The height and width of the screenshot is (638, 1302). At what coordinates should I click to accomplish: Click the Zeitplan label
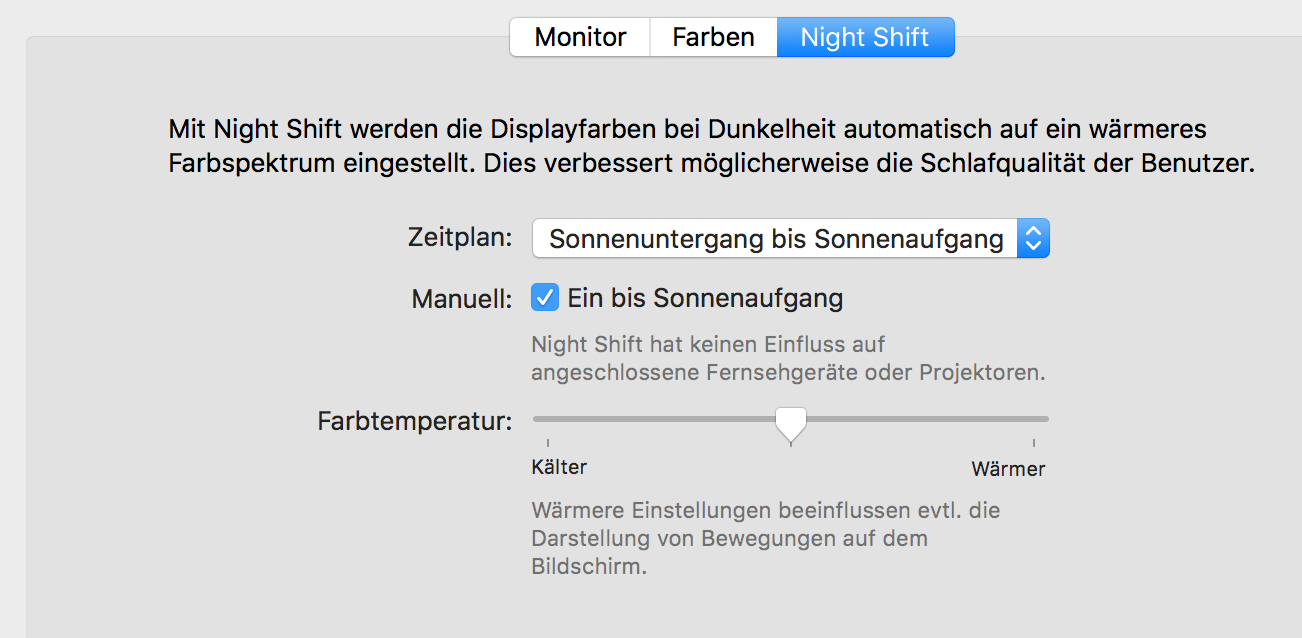460,238
